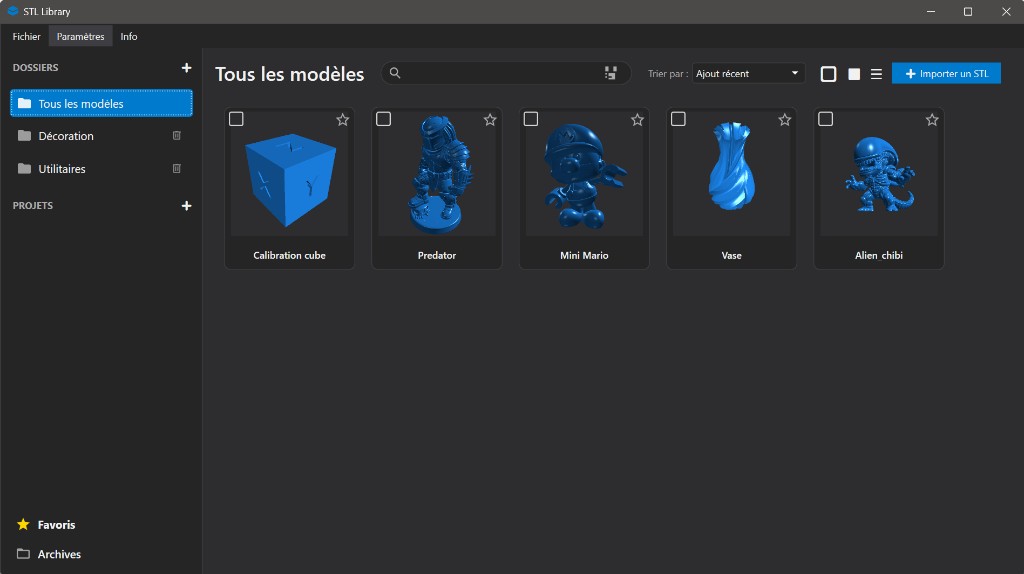Click the Calibration cube label
Viewport: 1024px width, 574px height.
tap(289, 255)
